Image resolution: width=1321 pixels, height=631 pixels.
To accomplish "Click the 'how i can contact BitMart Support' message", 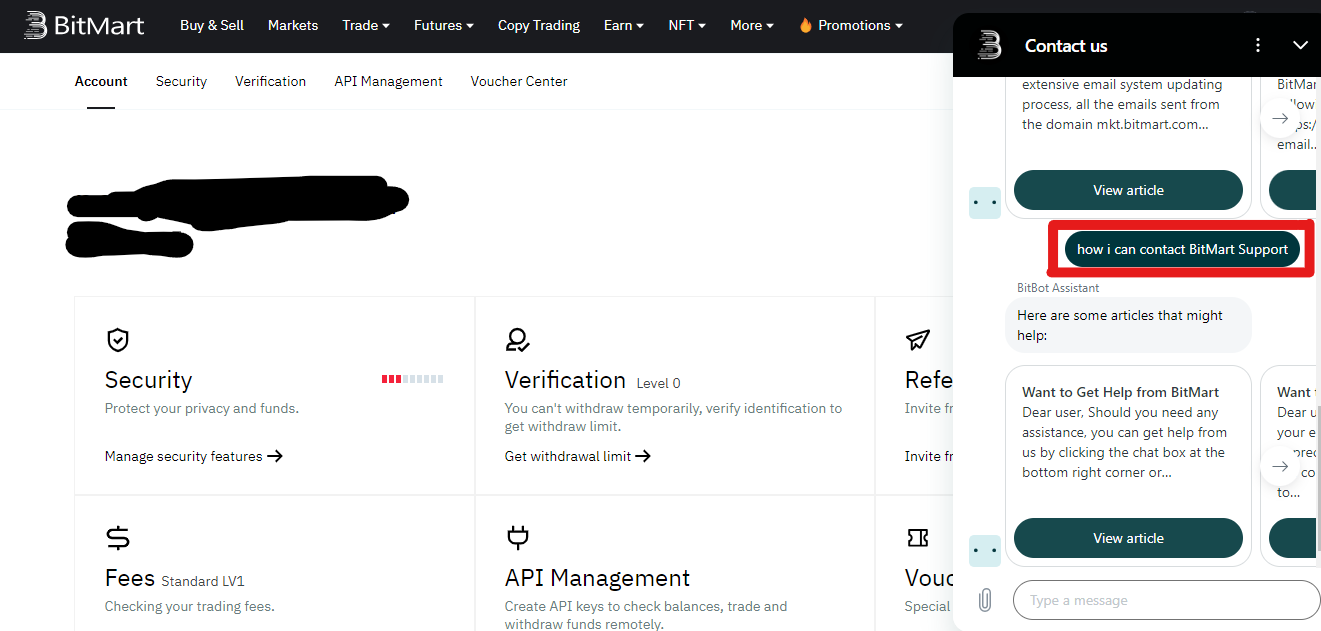I will point(1182,249).
